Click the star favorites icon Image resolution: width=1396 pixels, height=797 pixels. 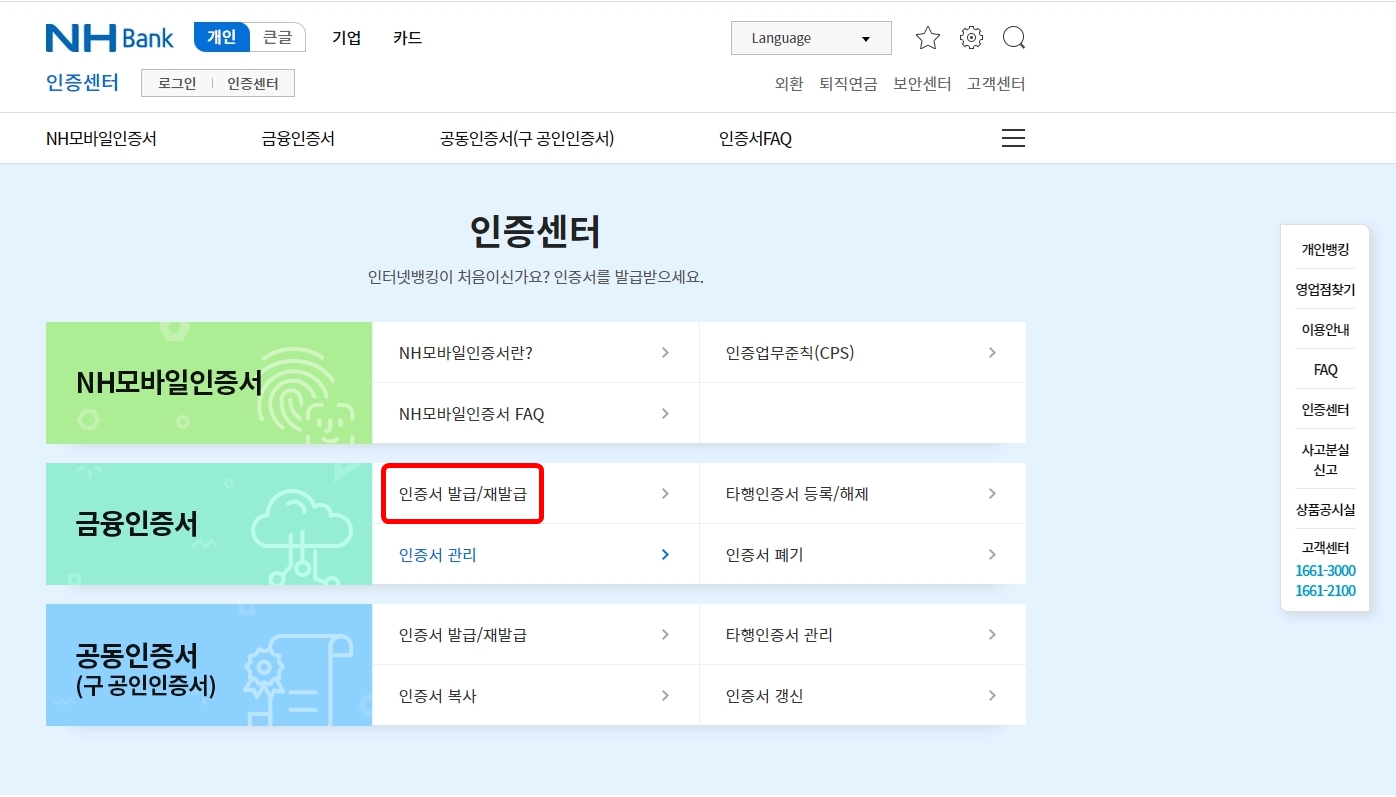tap(927, 37)
